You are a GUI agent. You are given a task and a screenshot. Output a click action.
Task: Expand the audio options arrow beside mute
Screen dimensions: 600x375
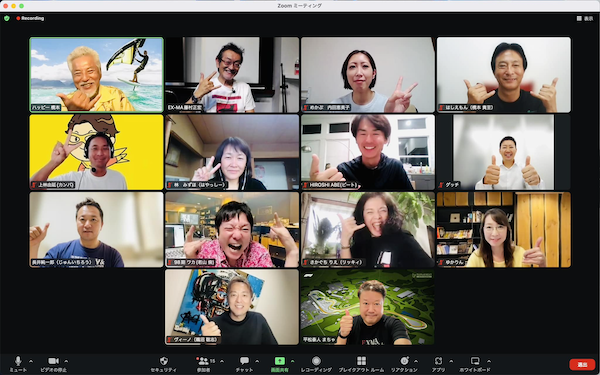(x=31, y=361)
